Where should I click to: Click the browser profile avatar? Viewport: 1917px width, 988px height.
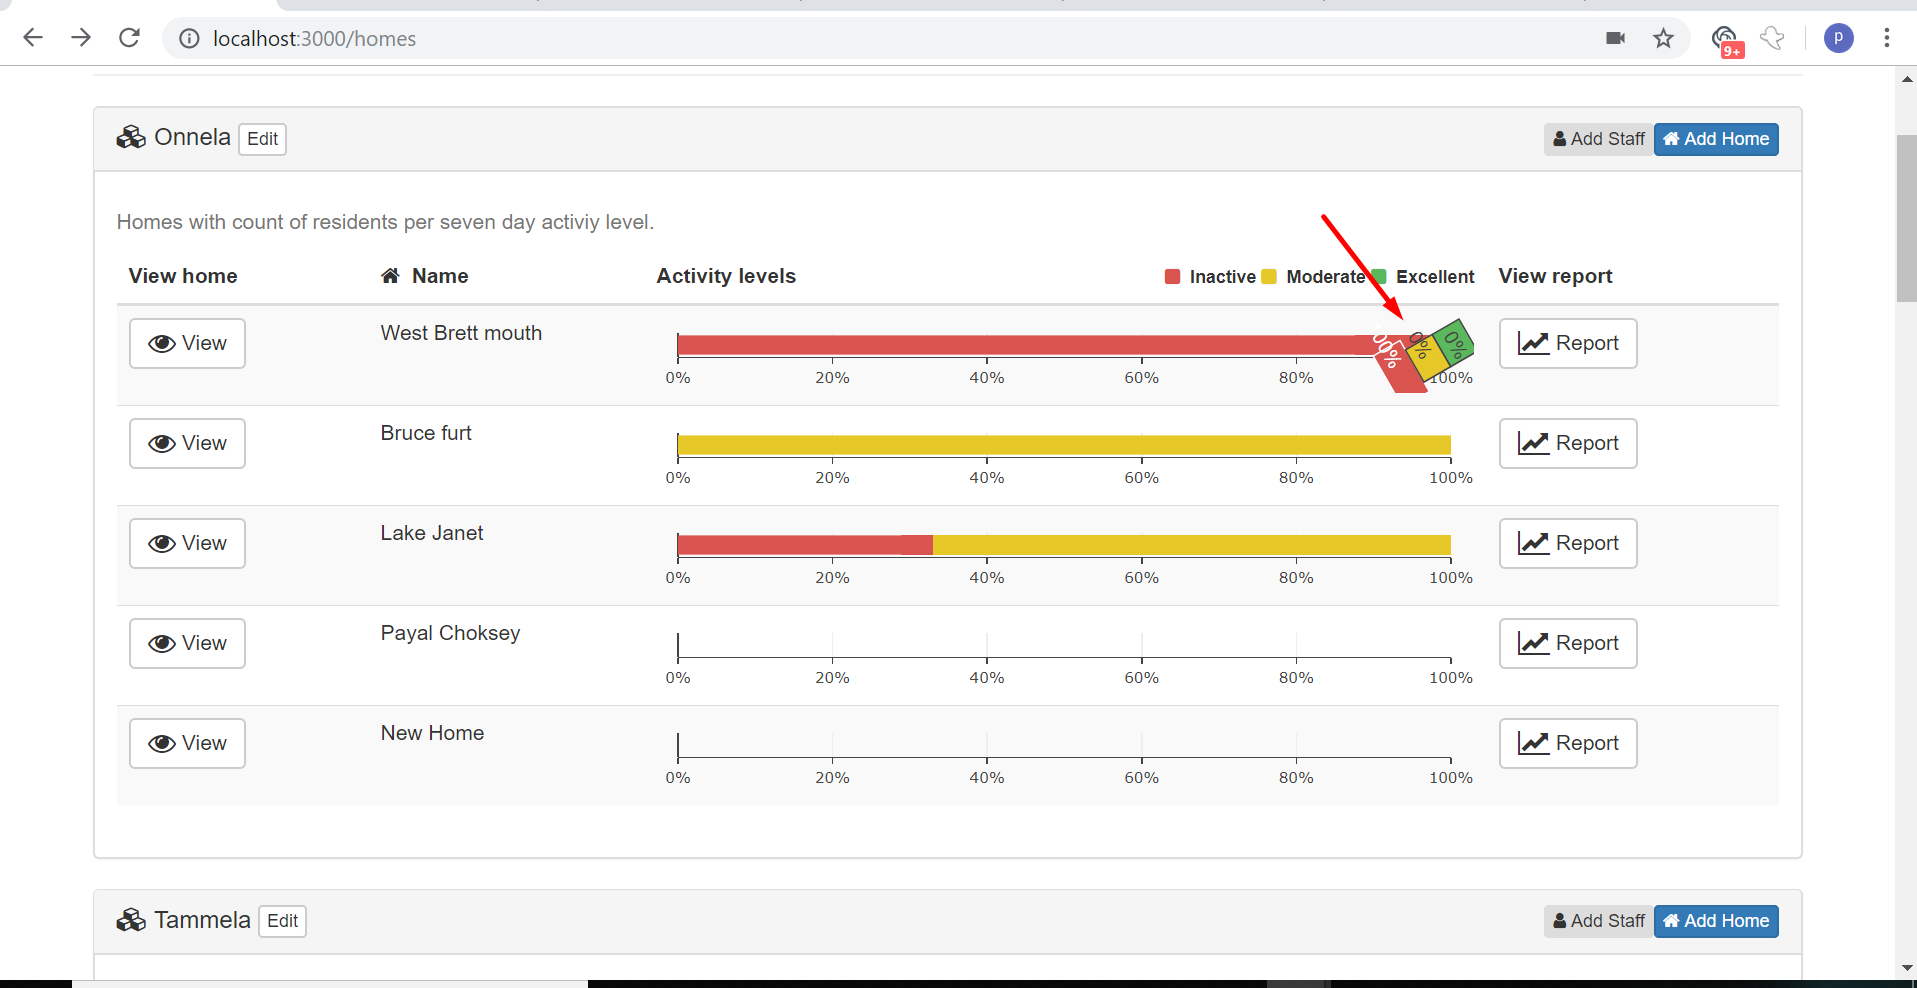coord(1839,38)
